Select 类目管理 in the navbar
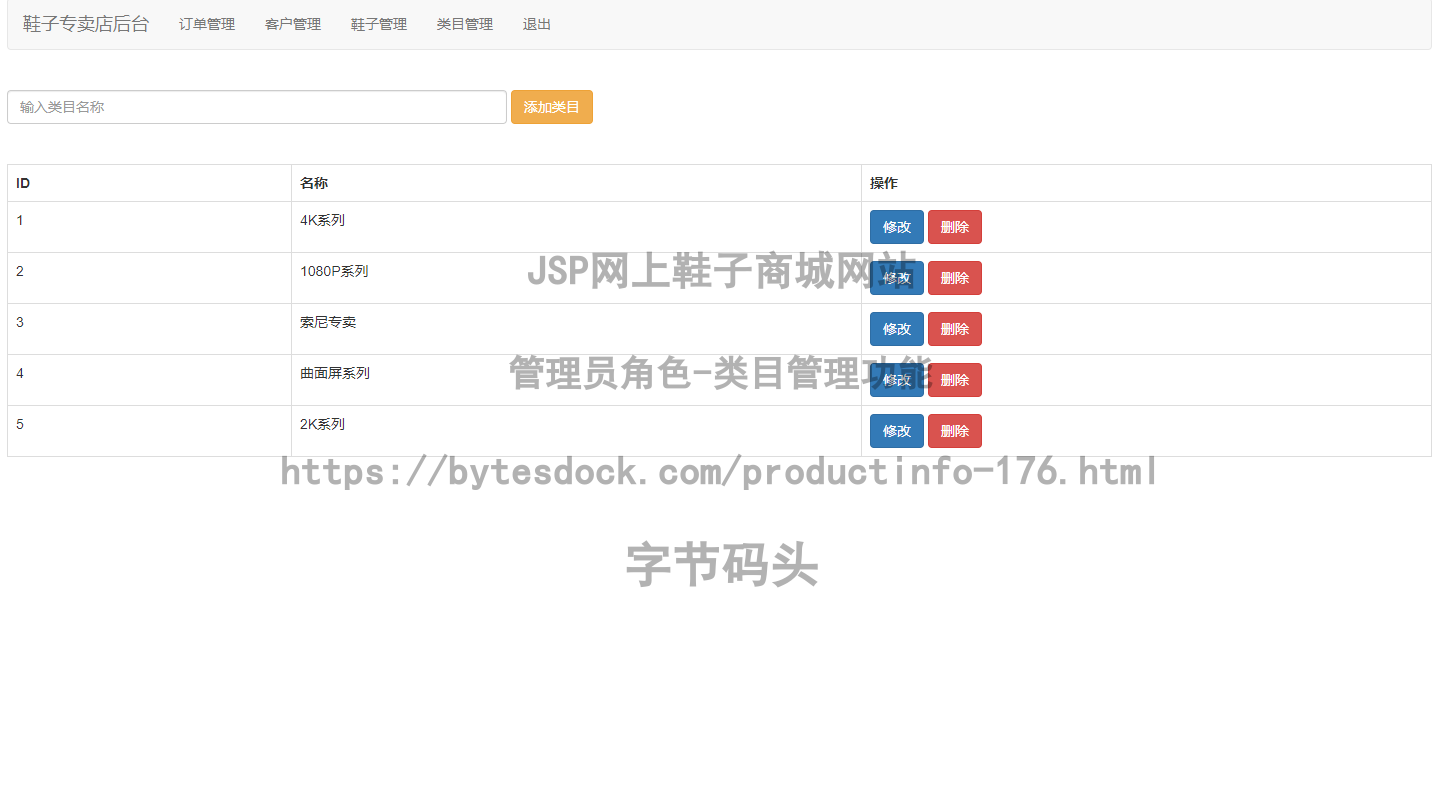 [x=465, y=24]
